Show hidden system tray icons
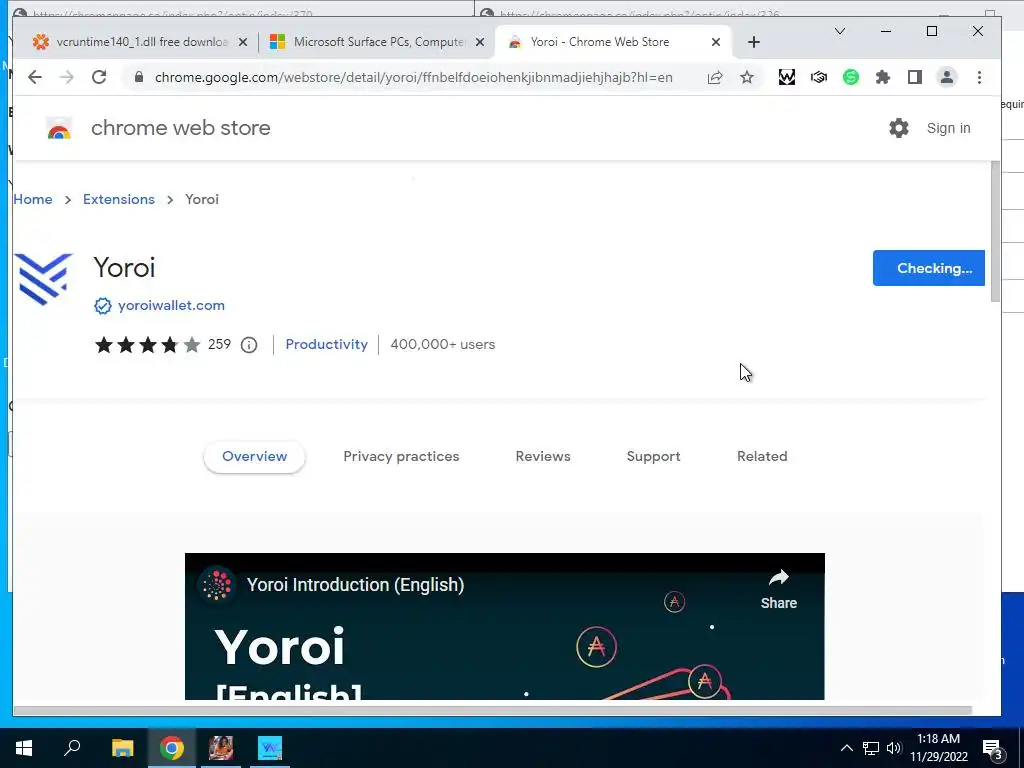Screen dimensions: 1024x768 click(846, 748)
